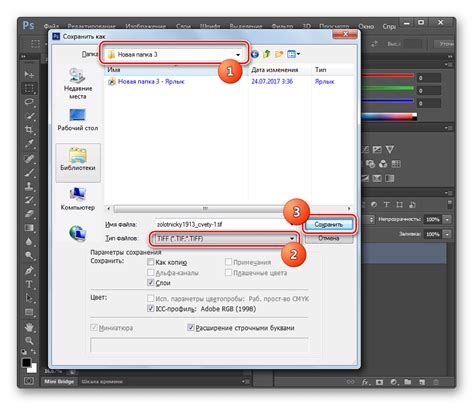Open Фильтр menu
474x406 pixels.
click(282, 26)
